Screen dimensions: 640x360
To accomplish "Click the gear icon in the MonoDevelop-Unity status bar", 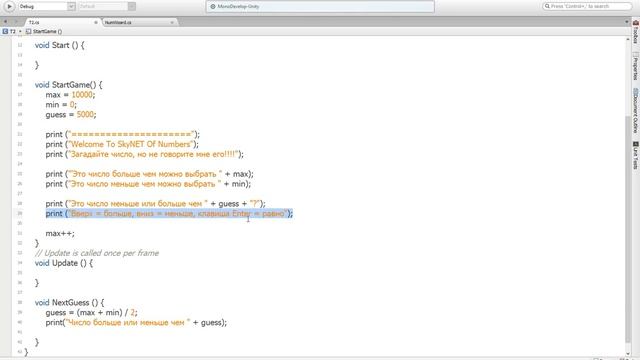I will click(213, 7).
